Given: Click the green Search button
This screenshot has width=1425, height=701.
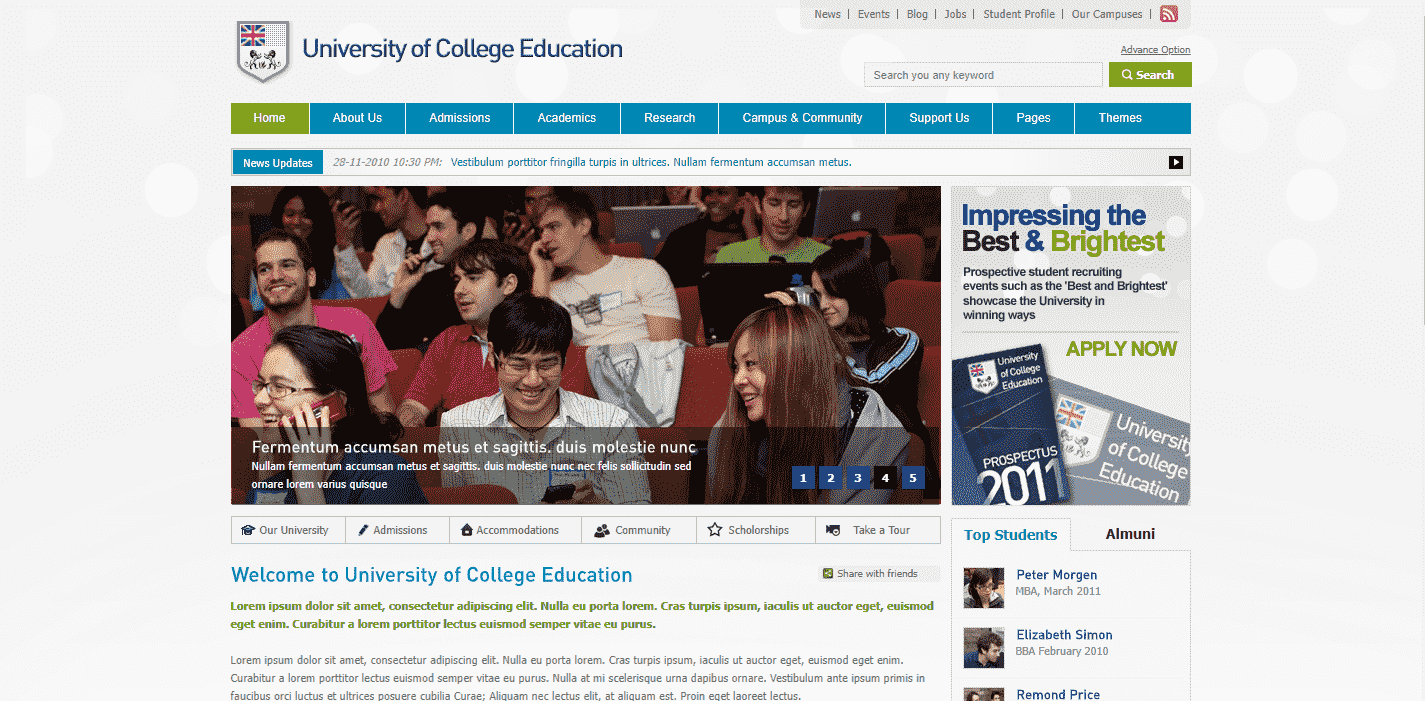Looking at the screenshot, I should coord(1149,75).
